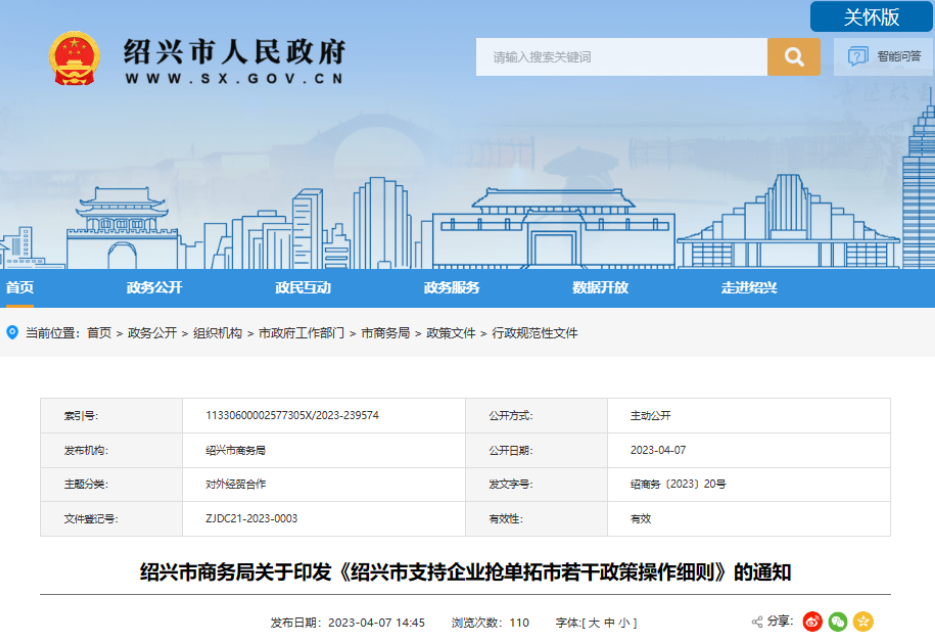
Task: Navigate to 政策文件 in breadcrumb
Action: point(451,333)
